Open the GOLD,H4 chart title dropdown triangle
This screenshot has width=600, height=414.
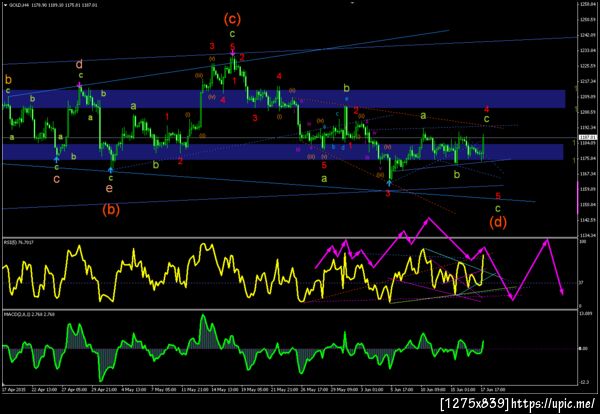pyautogui.click(x=5, y=5)
